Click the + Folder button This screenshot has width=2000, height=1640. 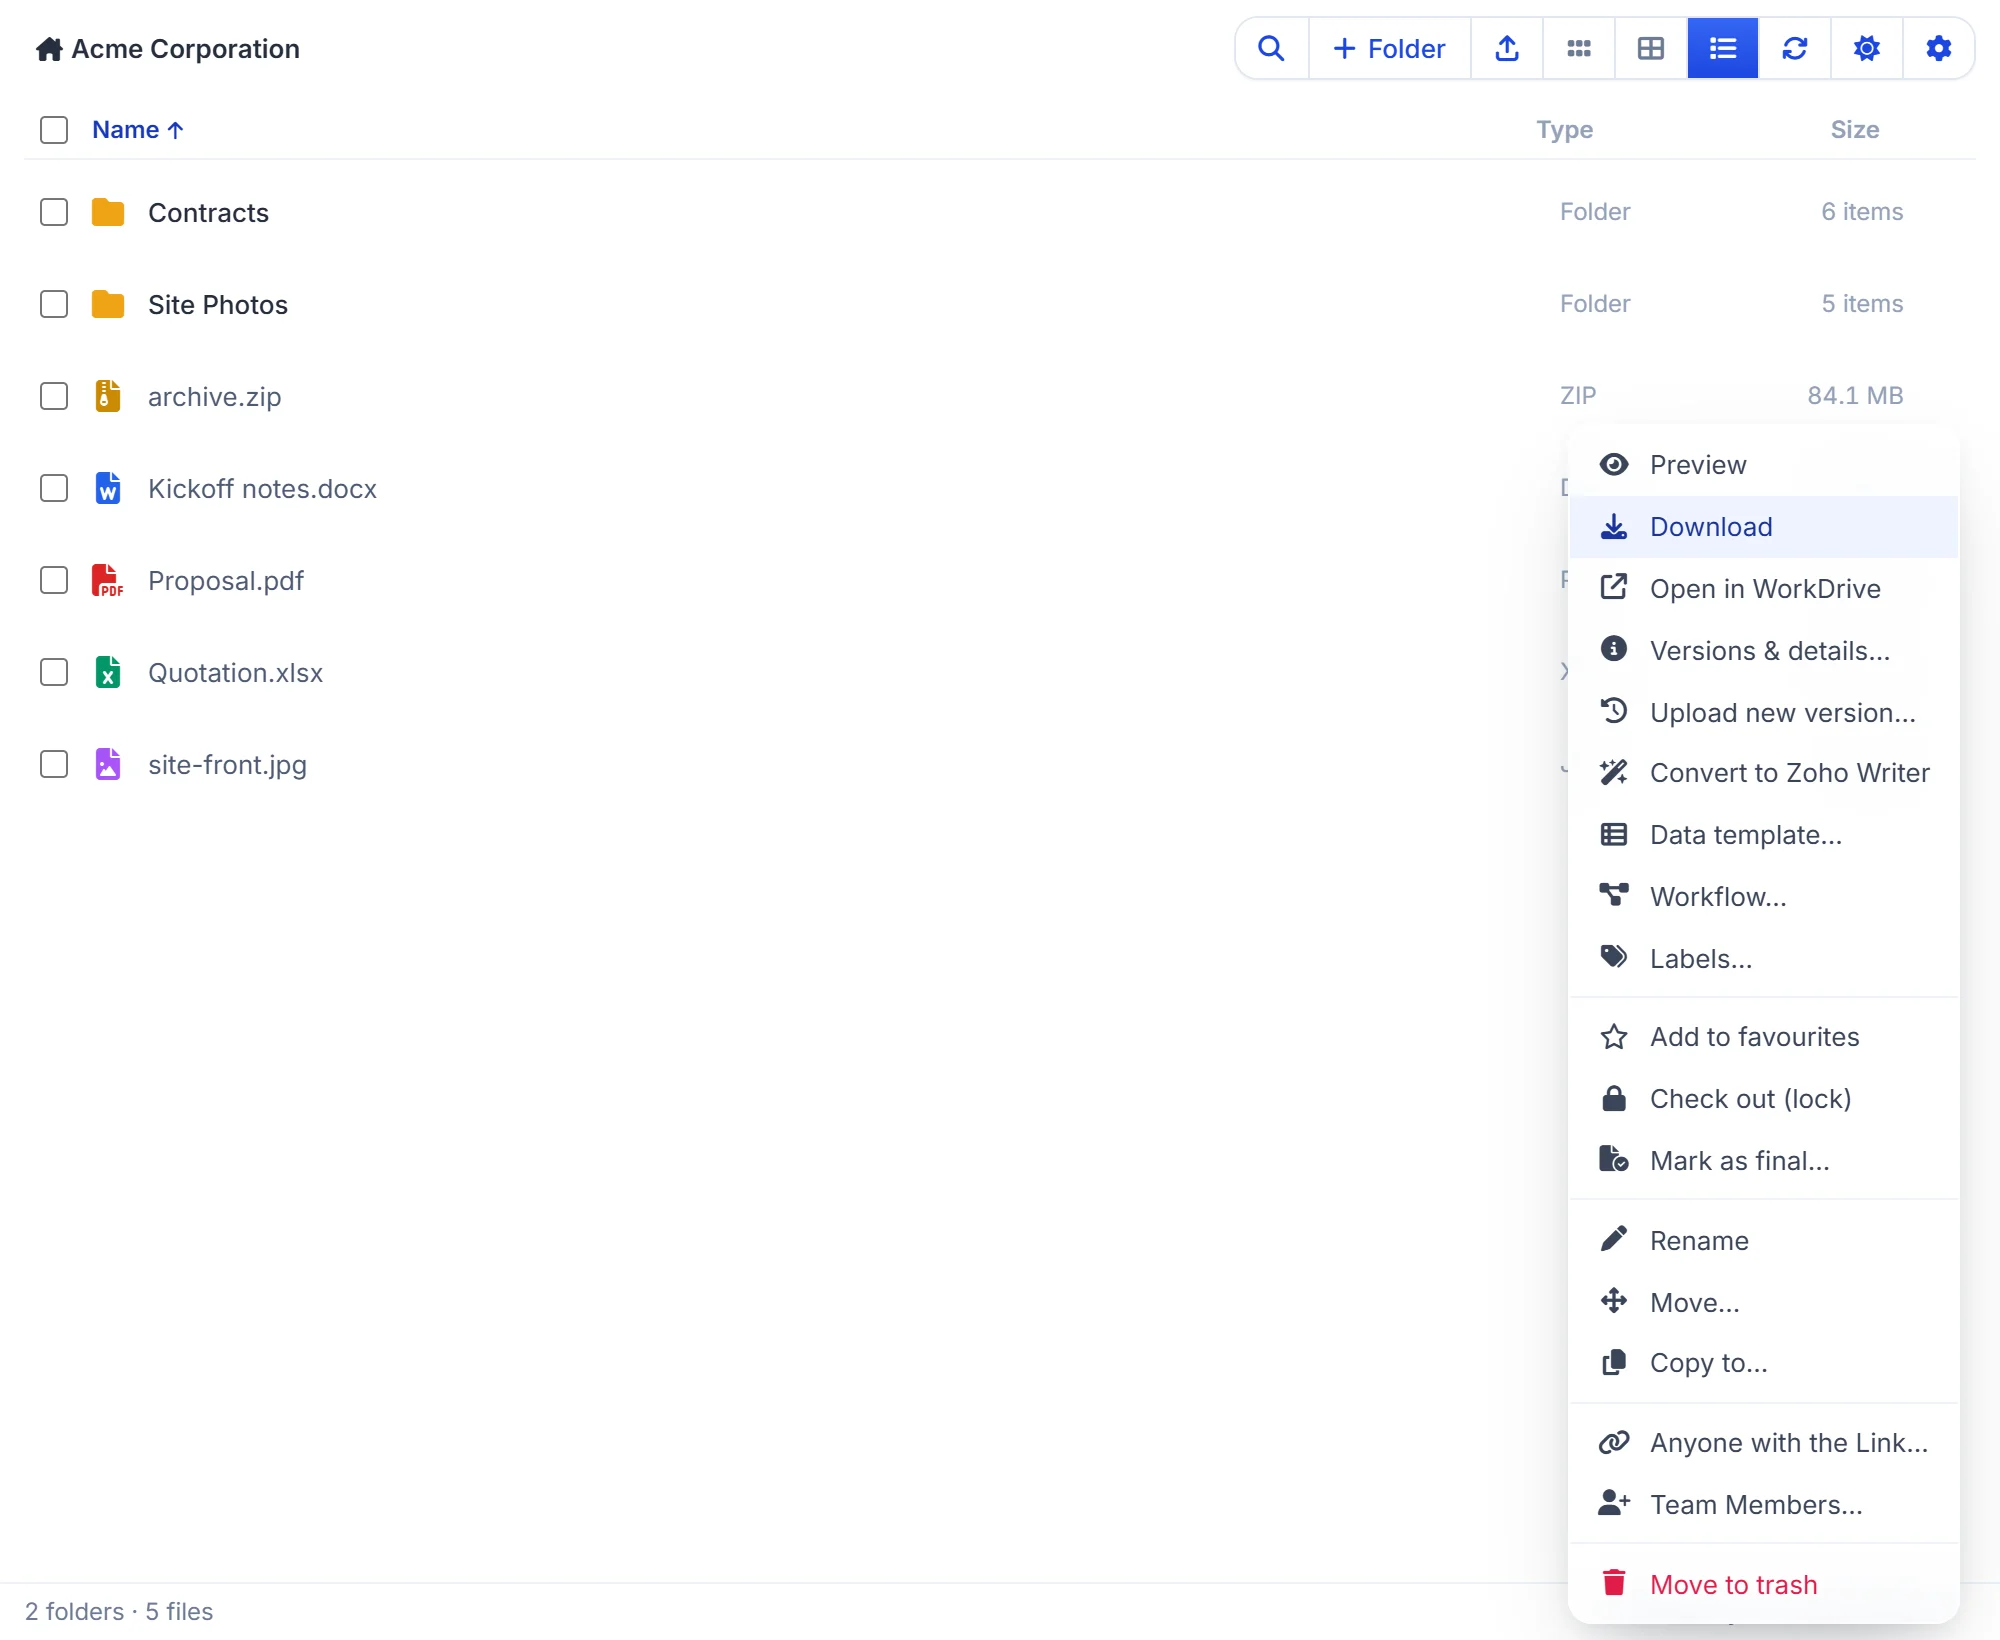tap(1390, 48)
